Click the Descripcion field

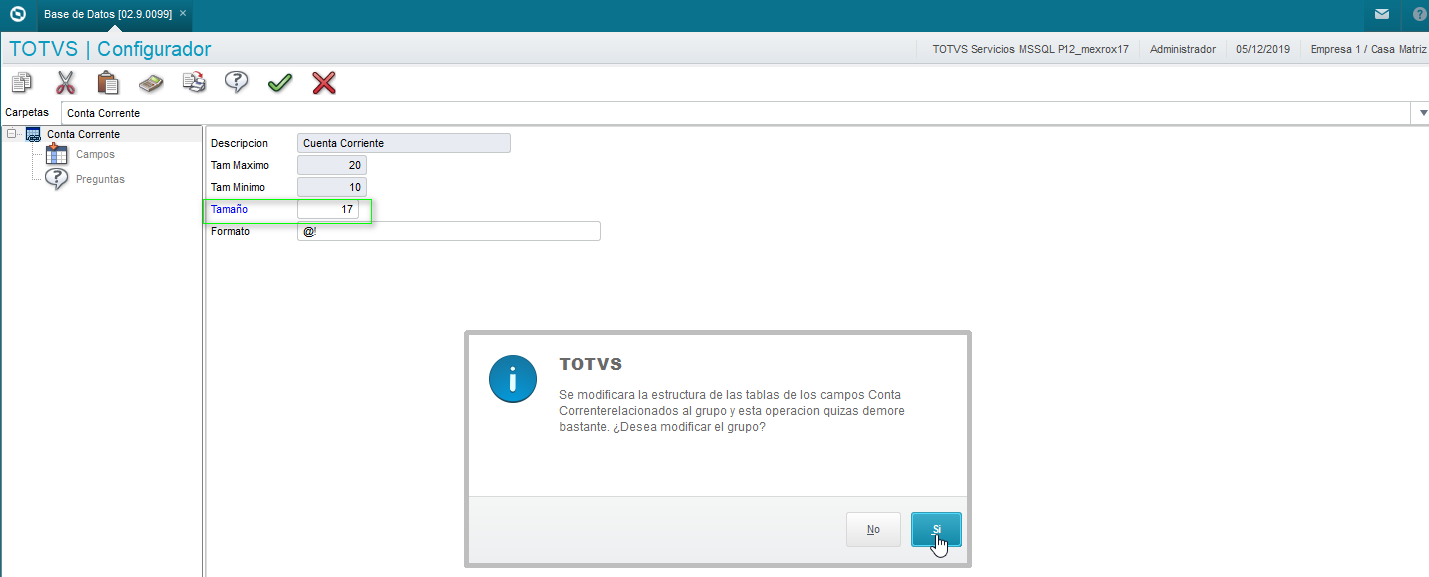[x=404, y=143]
